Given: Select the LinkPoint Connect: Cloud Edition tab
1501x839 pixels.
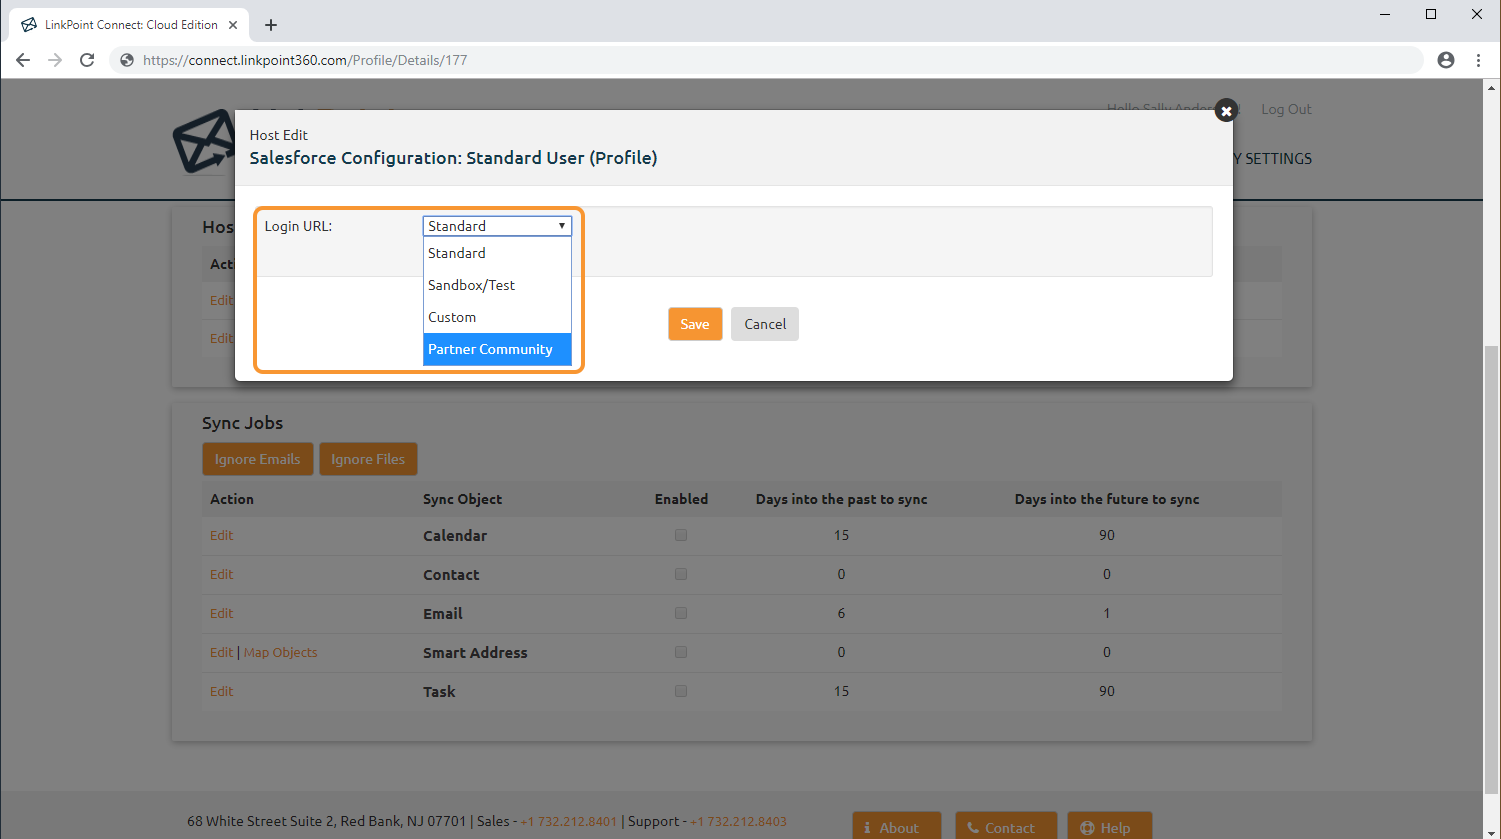Looking at the screenshot, I should click(130, 25).
